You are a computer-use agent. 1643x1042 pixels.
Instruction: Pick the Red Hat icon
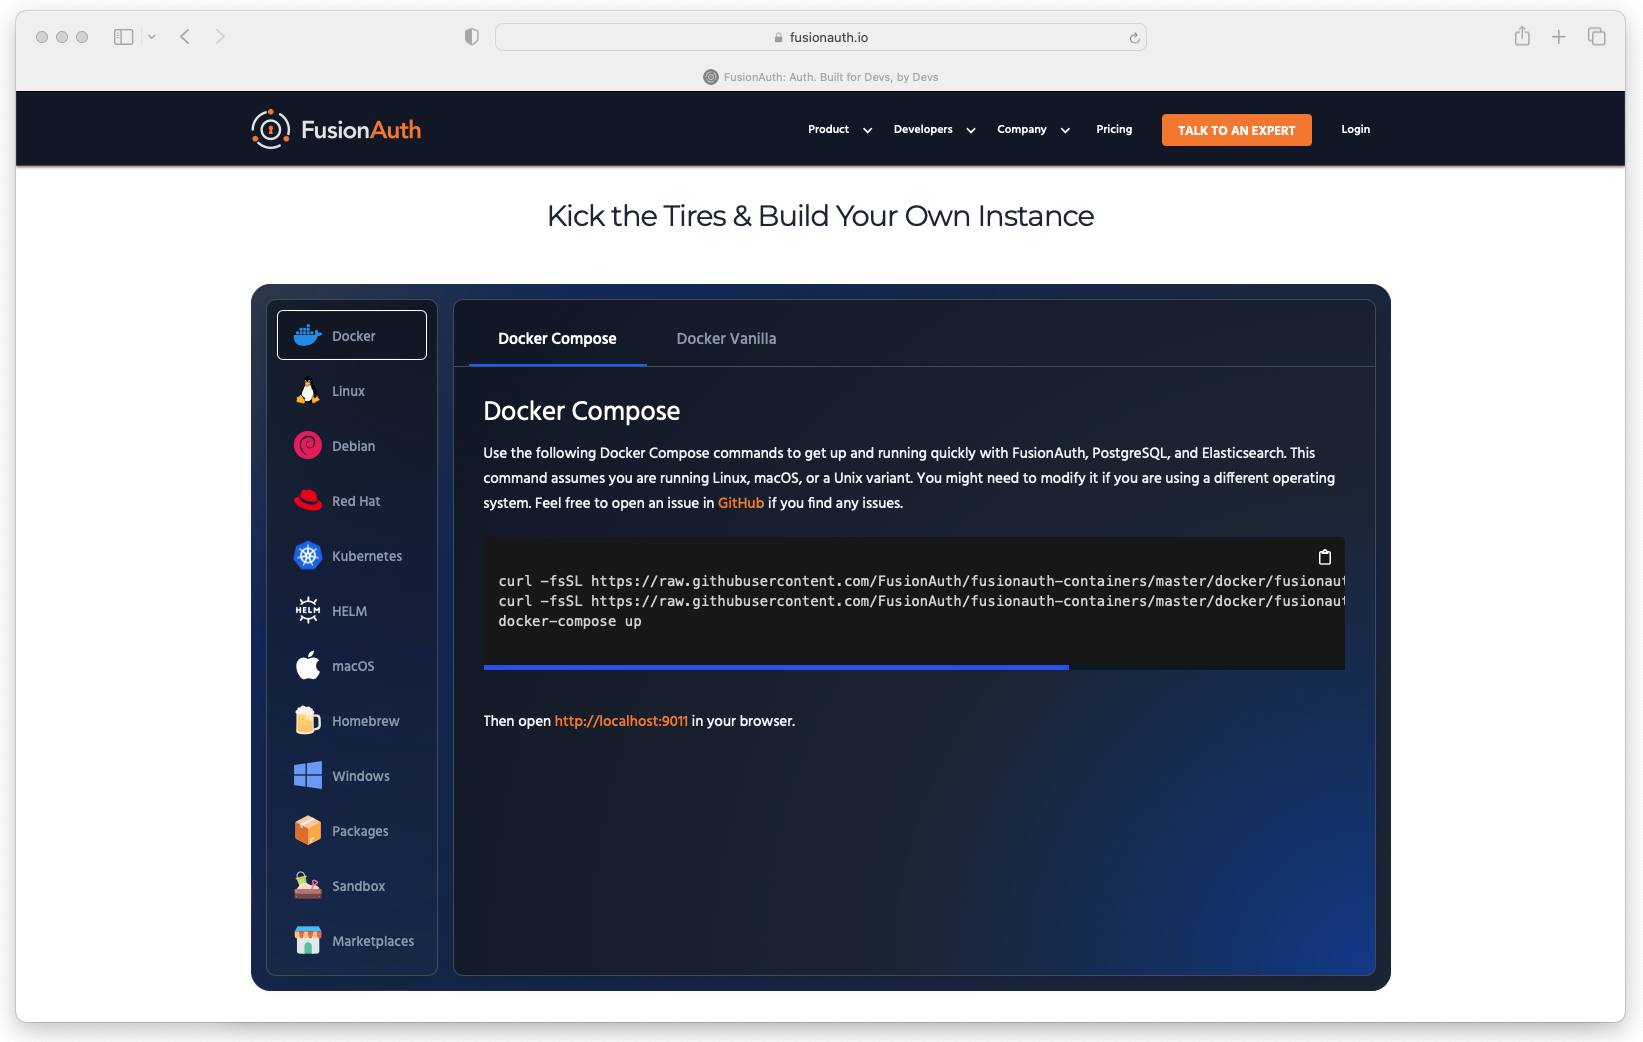307,500
